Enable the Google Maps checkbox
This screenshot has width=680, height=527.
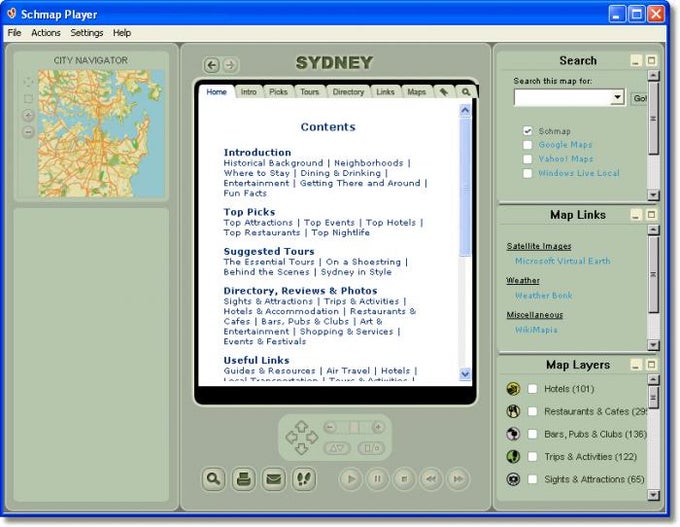pyautogui.click(x=527, y=144)
